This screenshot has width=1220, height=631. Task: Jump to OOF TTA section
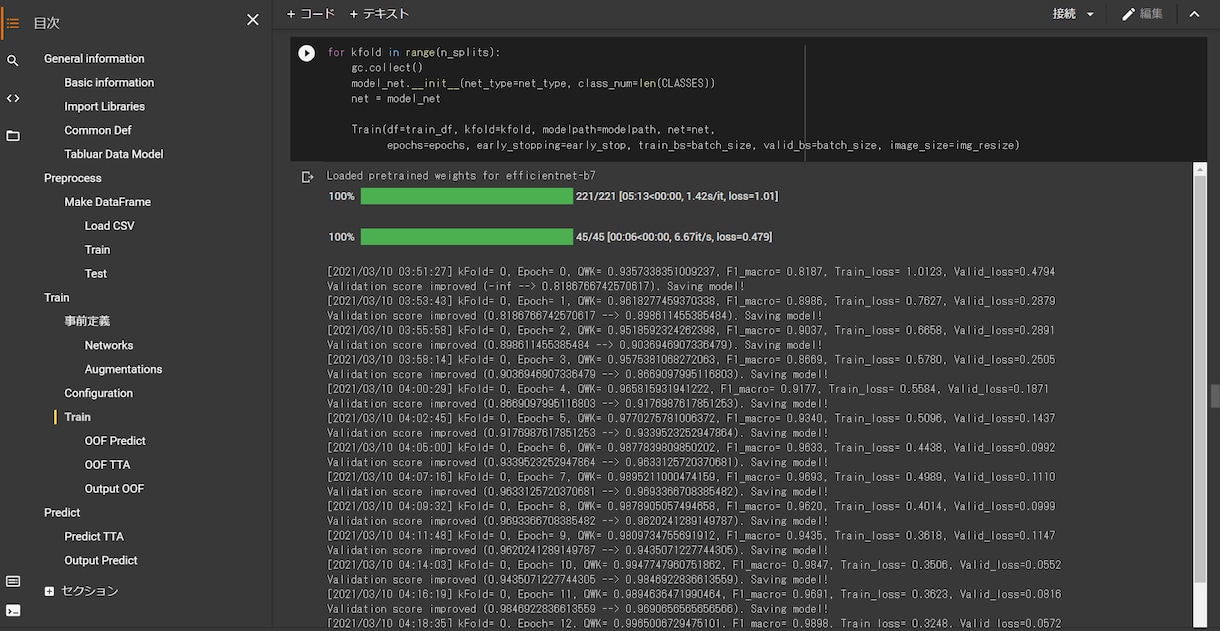[108, 465]
